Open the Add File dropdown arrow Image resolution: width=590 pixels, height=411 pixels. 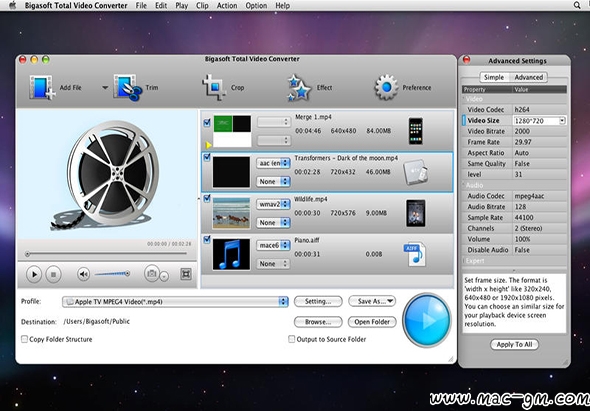pyautogui.click(x=105, y=88)
